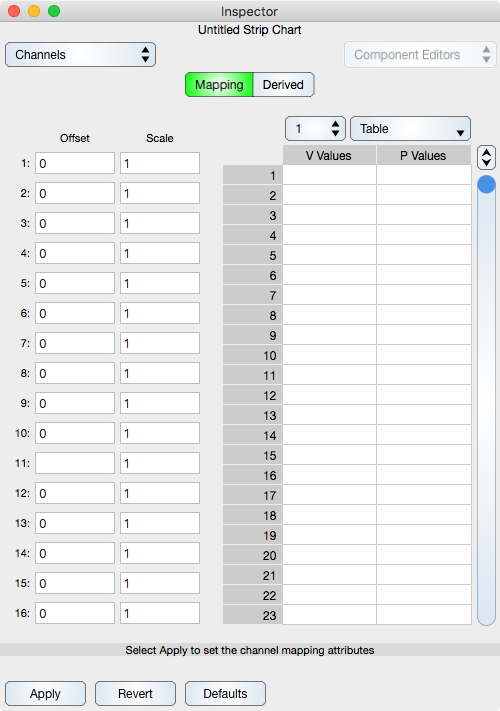Click the P Values column header
Screen dimensions: 500x711
[423, 156]
